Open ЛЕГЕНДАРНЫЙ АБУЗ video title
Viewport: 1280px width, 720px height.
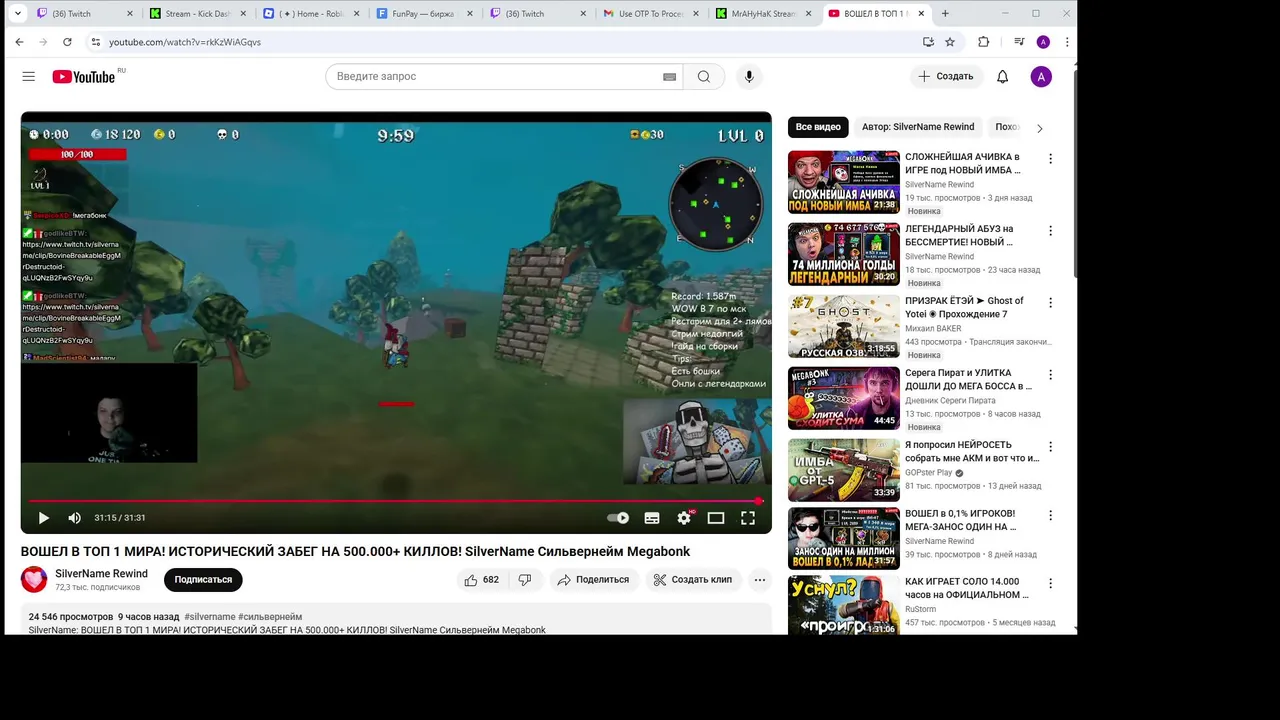tap(959, 235)
